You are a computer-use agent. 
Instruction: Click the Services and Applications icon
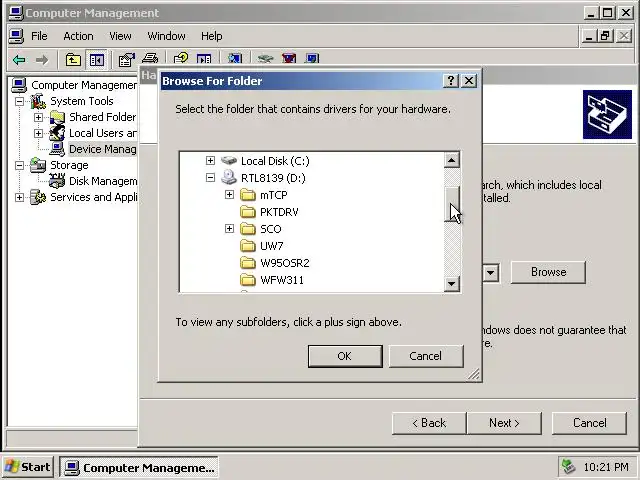[38, 197]
